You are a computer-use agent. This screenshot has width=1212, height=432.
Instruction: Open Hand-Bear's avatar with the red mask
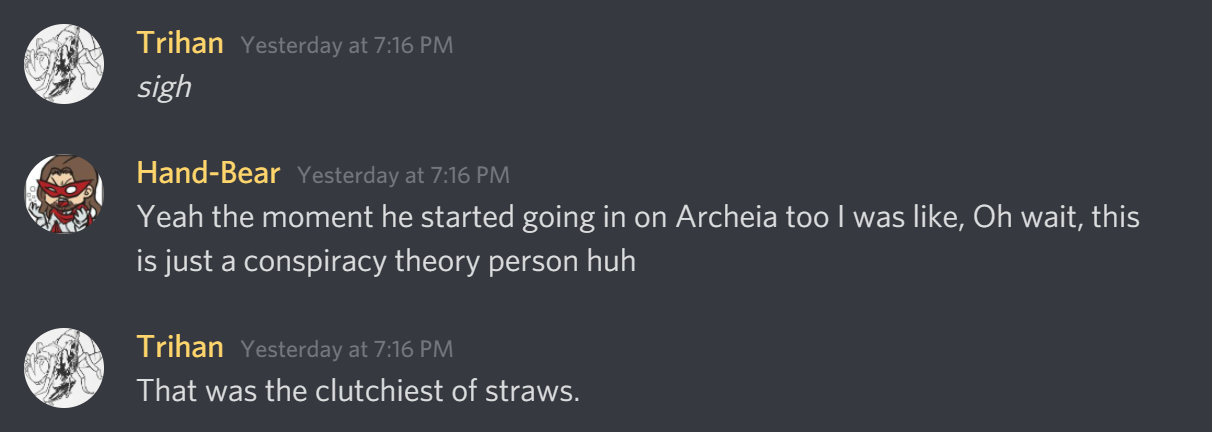64,194
